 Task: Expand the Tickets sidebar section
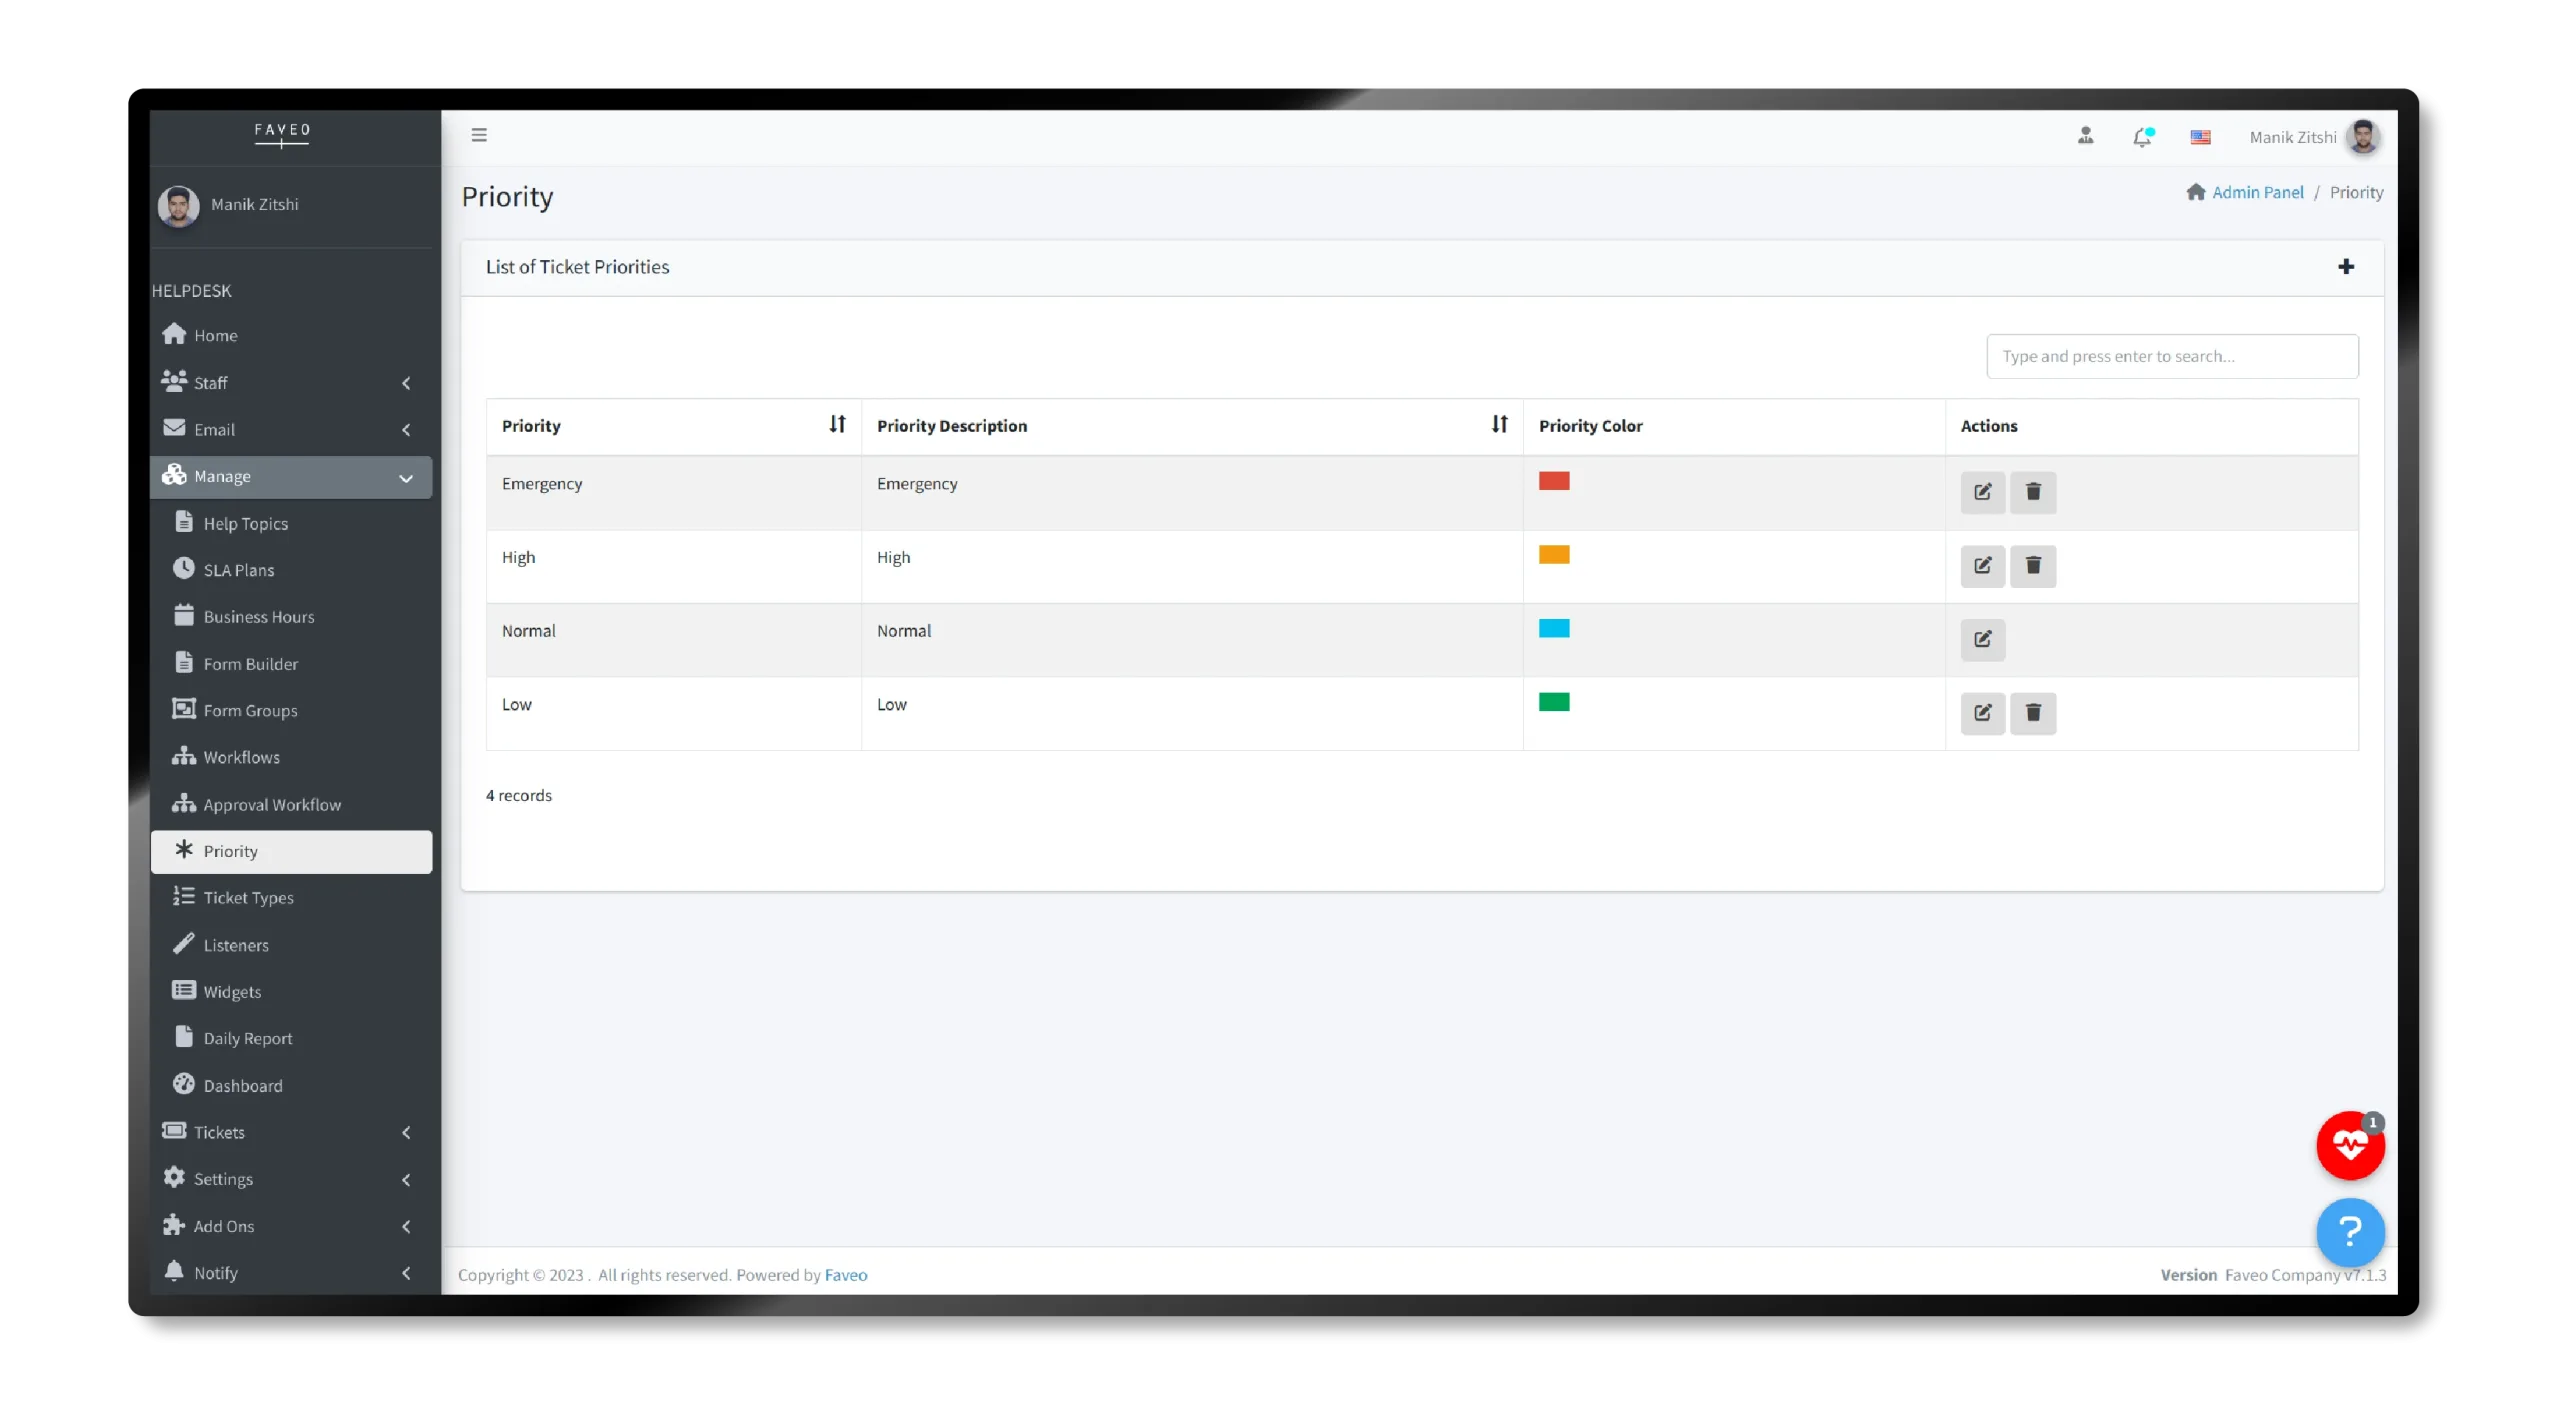point(291,1132)
